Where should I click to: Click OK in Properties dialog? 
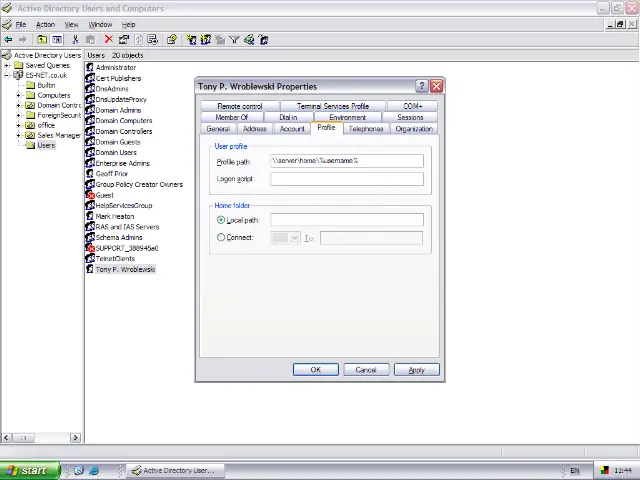point(316,369)
